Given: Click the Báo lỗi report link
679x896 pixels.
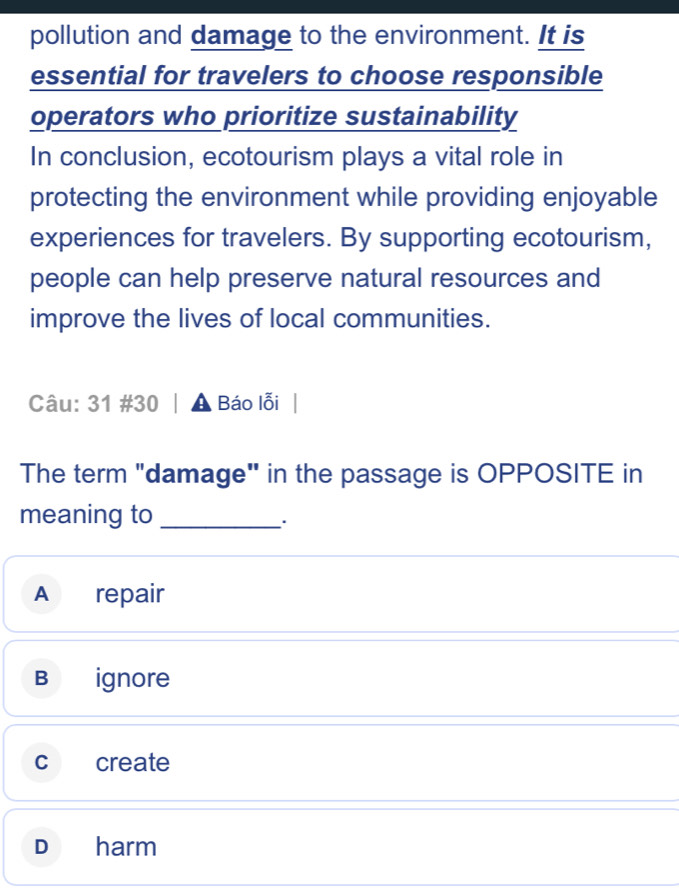Looking at the screenshot, I should (248, 403).
